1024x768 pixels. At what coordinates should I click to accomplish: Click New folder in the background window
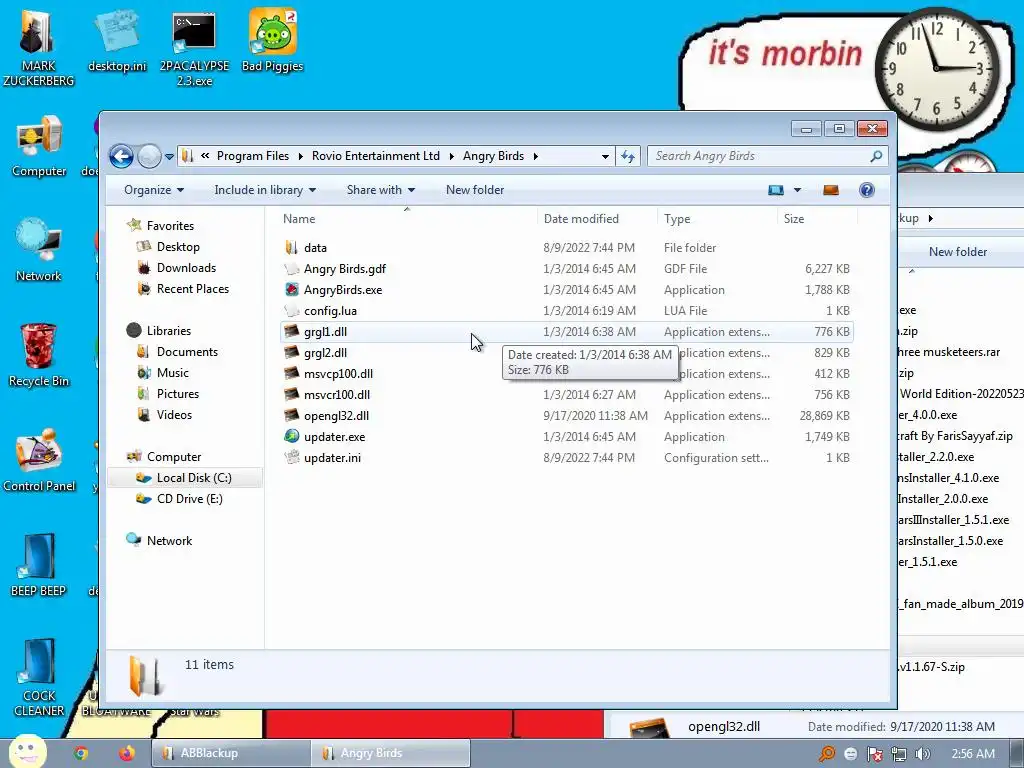[x=957, y=251]
